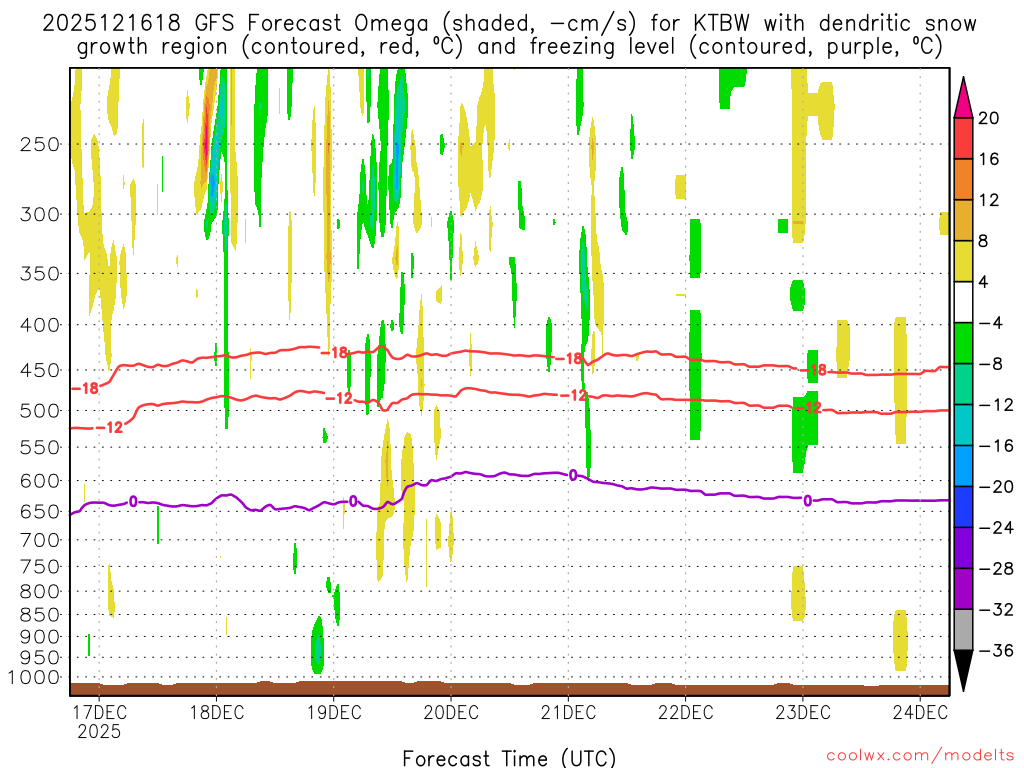Click the chart title second line
Viewport: 1024px width, 768px height.
(x=509, y=47)
